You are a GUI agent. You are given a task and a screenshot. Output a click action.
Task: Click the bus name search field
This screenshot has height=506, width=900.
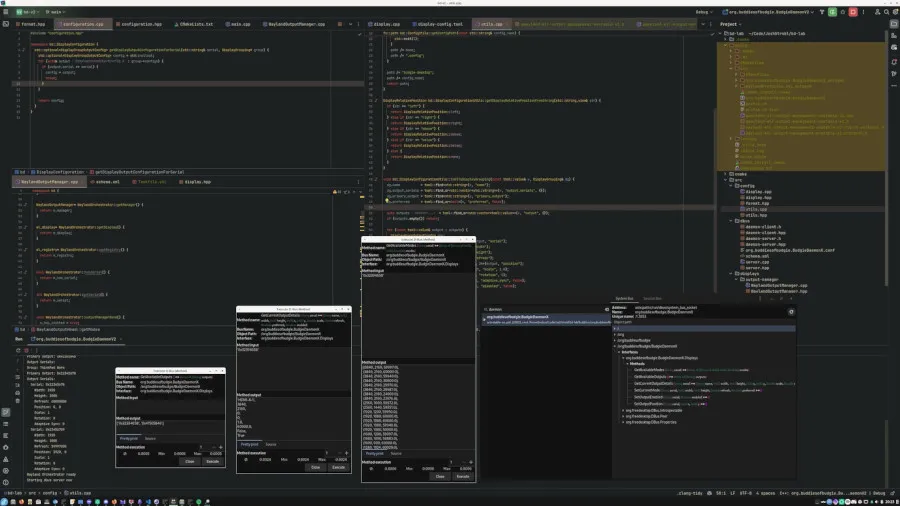(545, 309)
